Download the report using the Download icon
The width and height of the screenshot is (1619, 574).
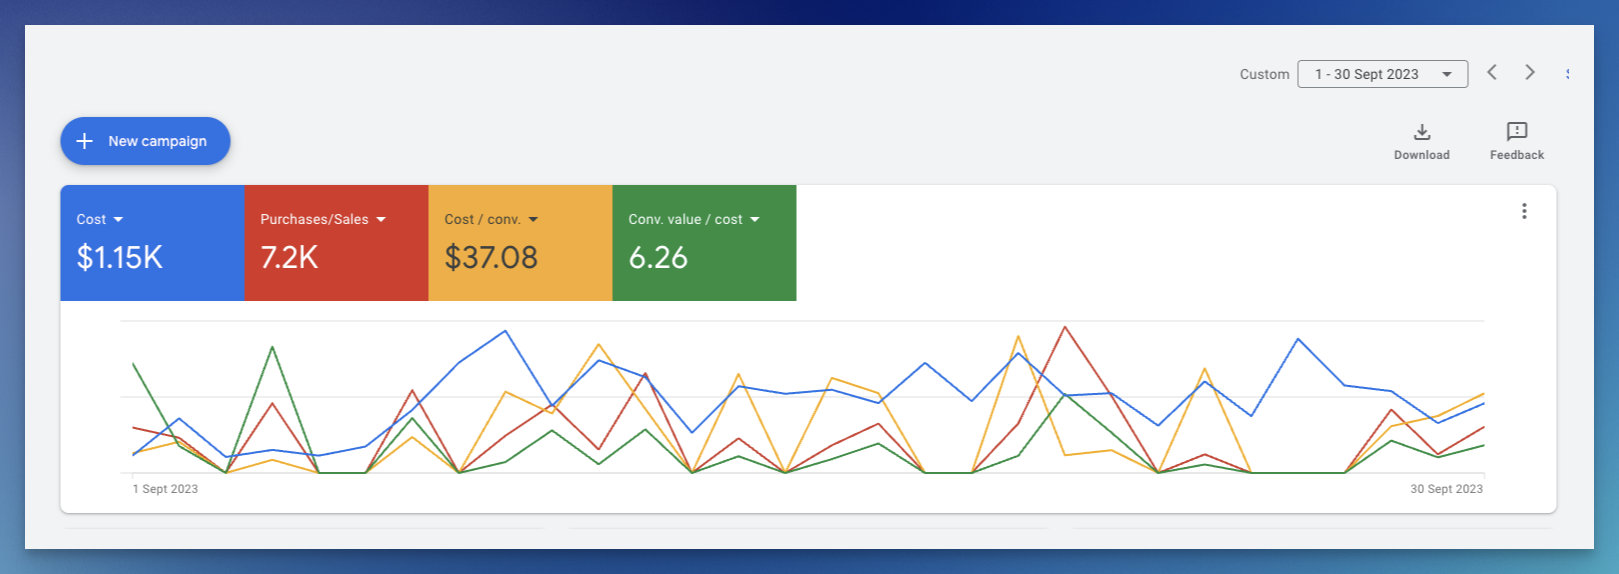coord(1422,132)
